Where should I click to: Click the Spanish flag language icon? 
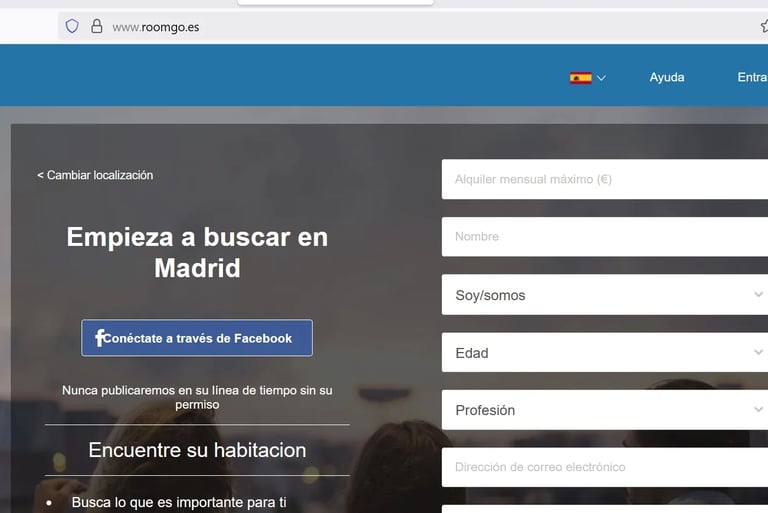coord(580,78)
